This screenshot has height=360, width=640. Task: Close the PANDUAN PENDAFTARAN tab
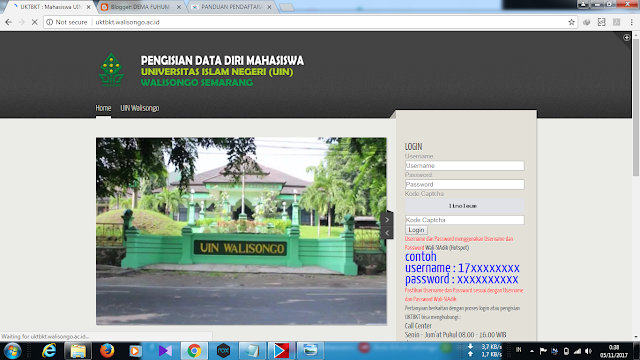click(x=269, y=7)
